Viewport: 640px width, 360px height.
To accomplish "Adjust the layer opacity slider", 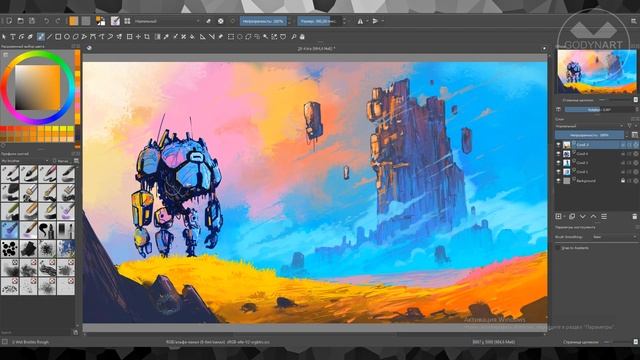I will point(589,135).
